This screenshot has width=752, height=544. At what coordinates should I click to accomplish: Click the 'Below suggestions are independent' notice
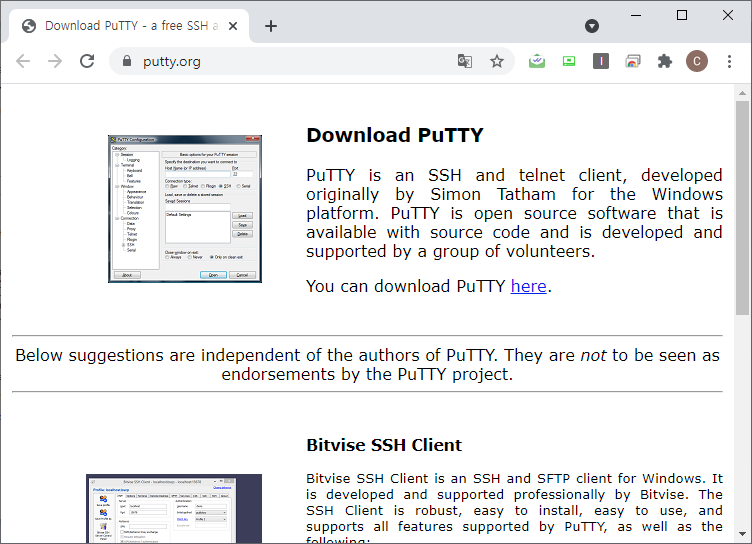(367, 365)
